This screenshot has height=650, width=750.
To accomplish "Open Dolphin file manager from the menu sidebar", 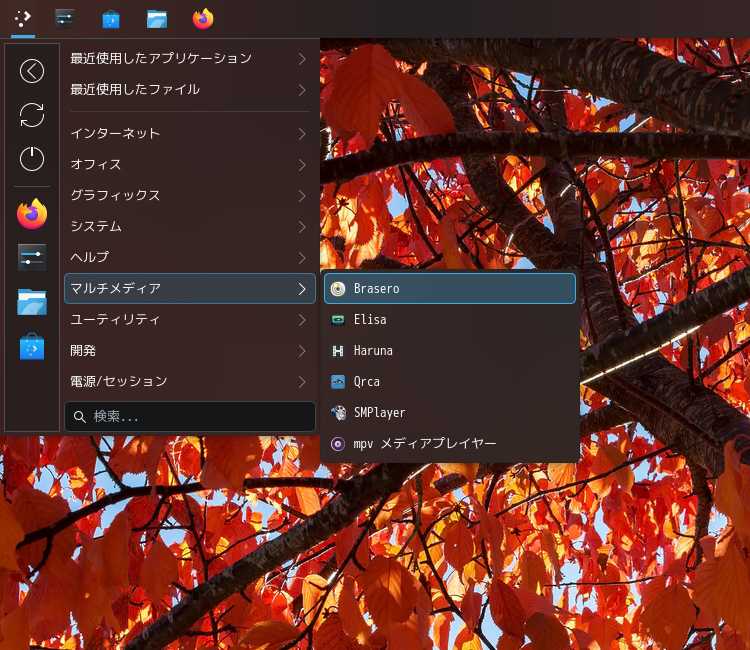I will 32,302.
